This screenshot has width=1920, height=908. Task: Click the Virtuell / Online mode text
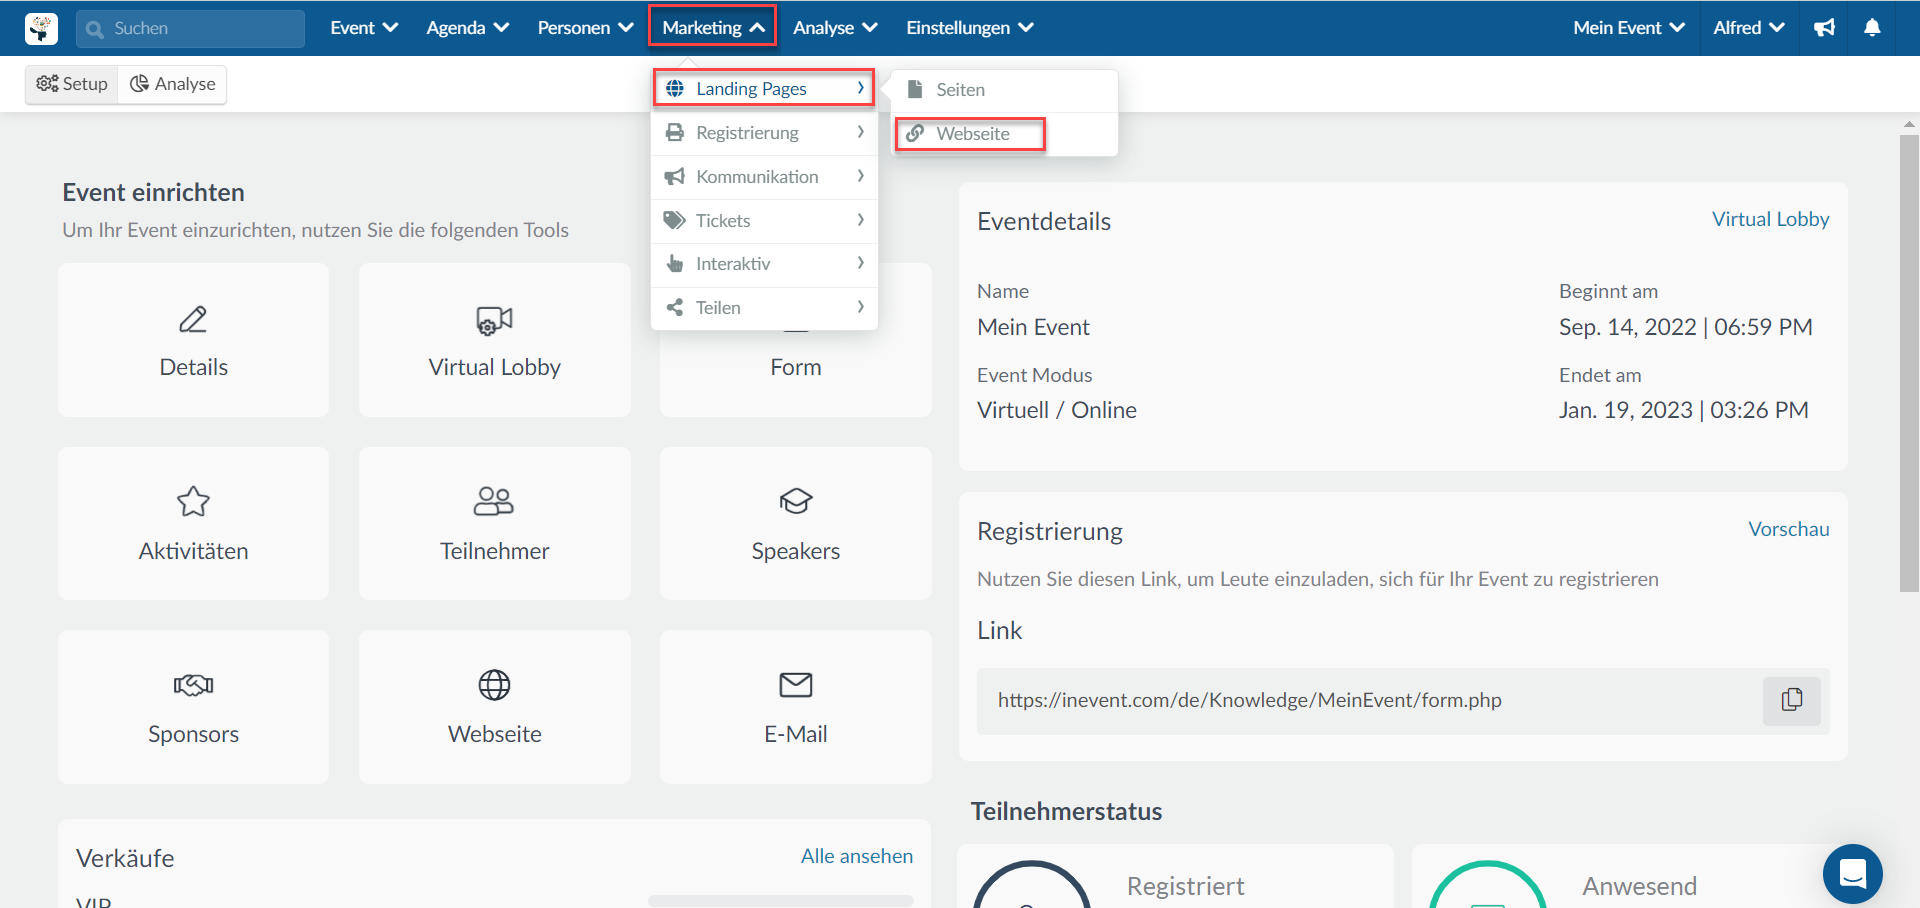point(1057,410)
